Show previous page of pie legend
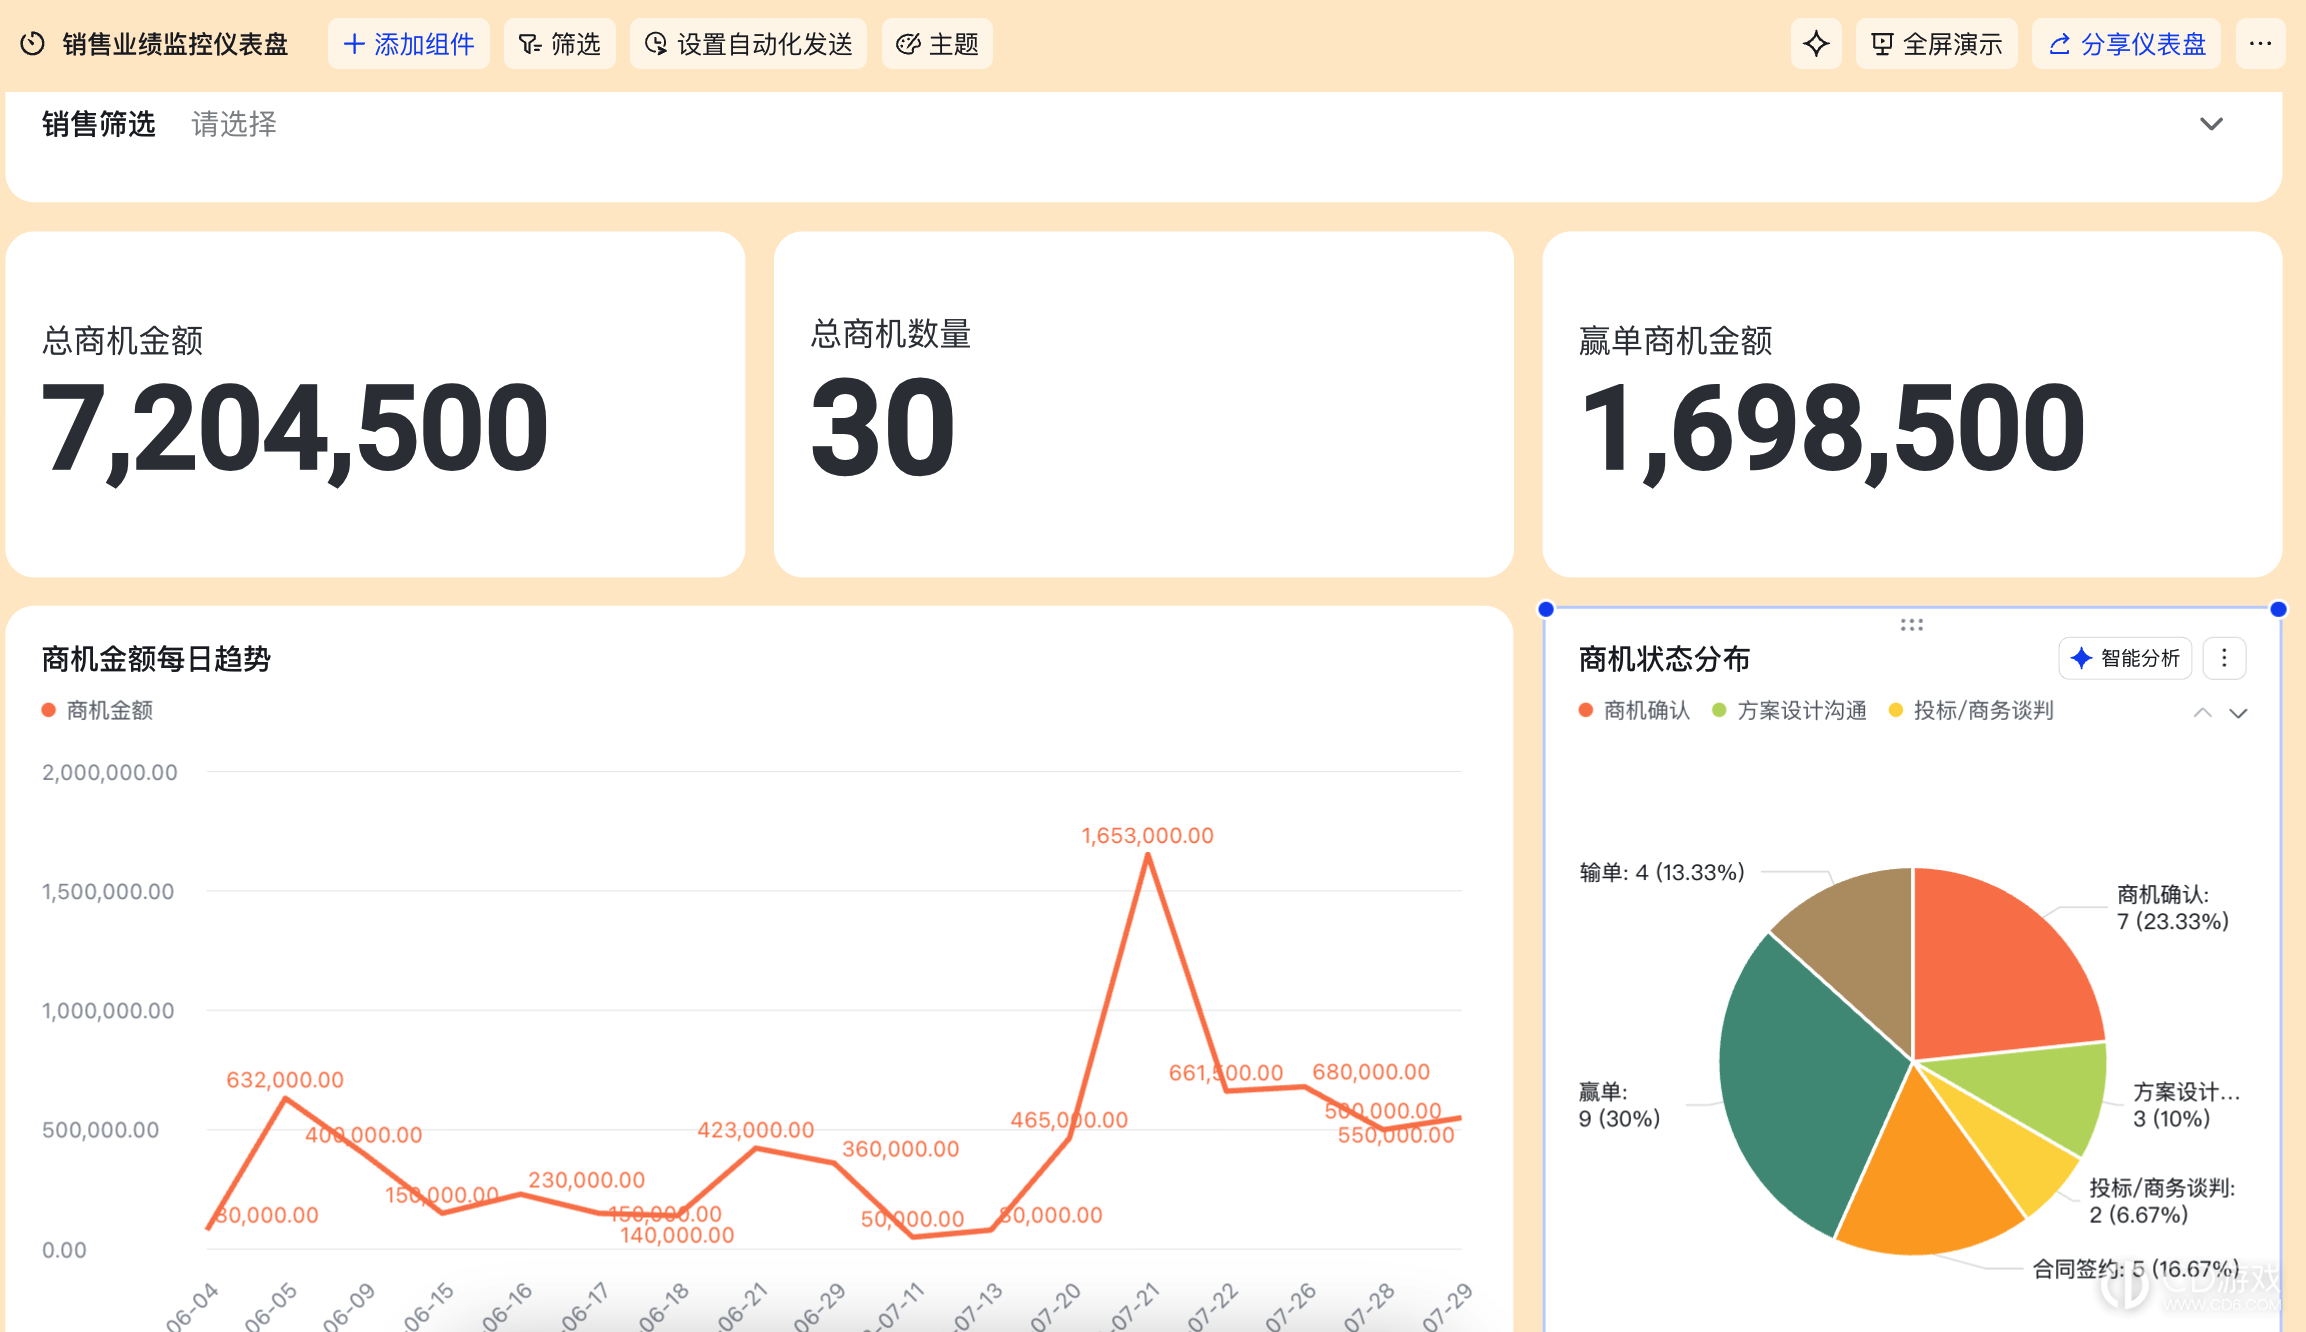Viewport: 2306px width, 1332px height. coord(2202,713)
